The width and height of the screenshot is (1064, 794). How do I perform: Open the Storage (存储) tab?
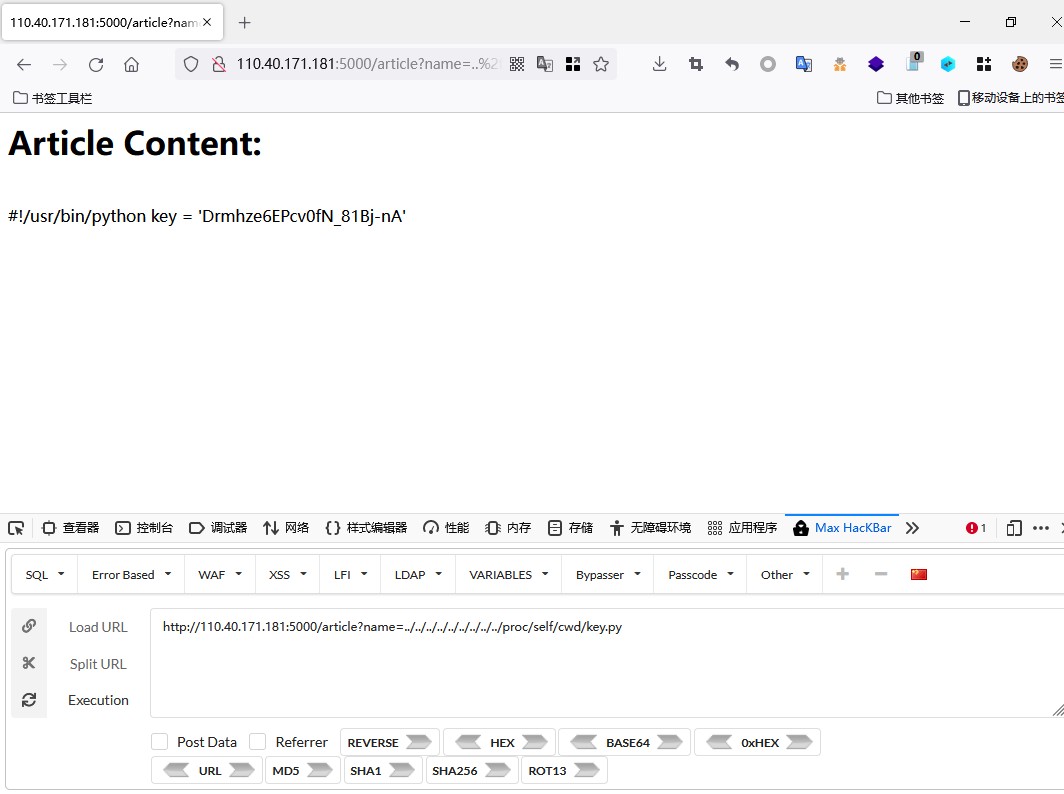570,528
